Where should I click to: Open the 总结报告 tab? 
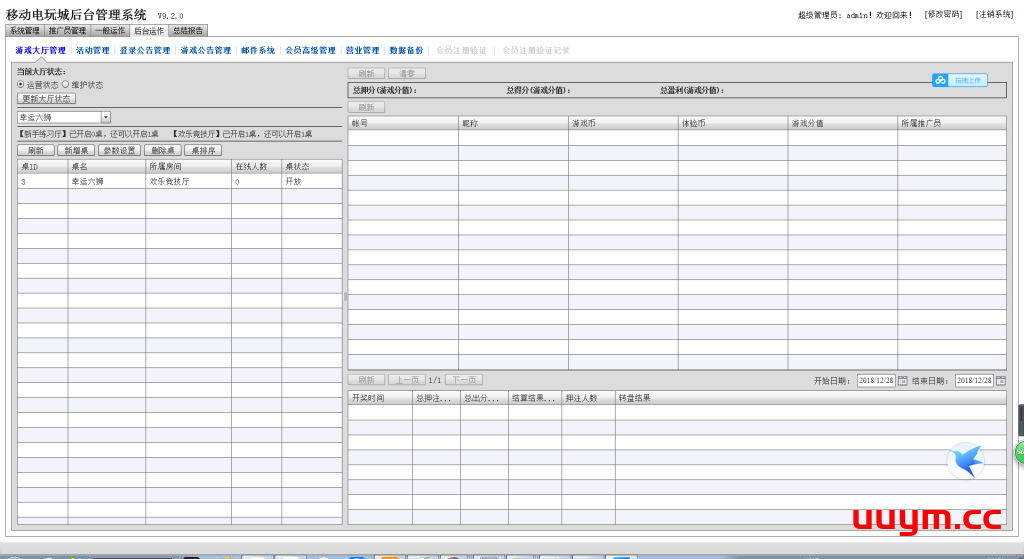pos(188,31)
